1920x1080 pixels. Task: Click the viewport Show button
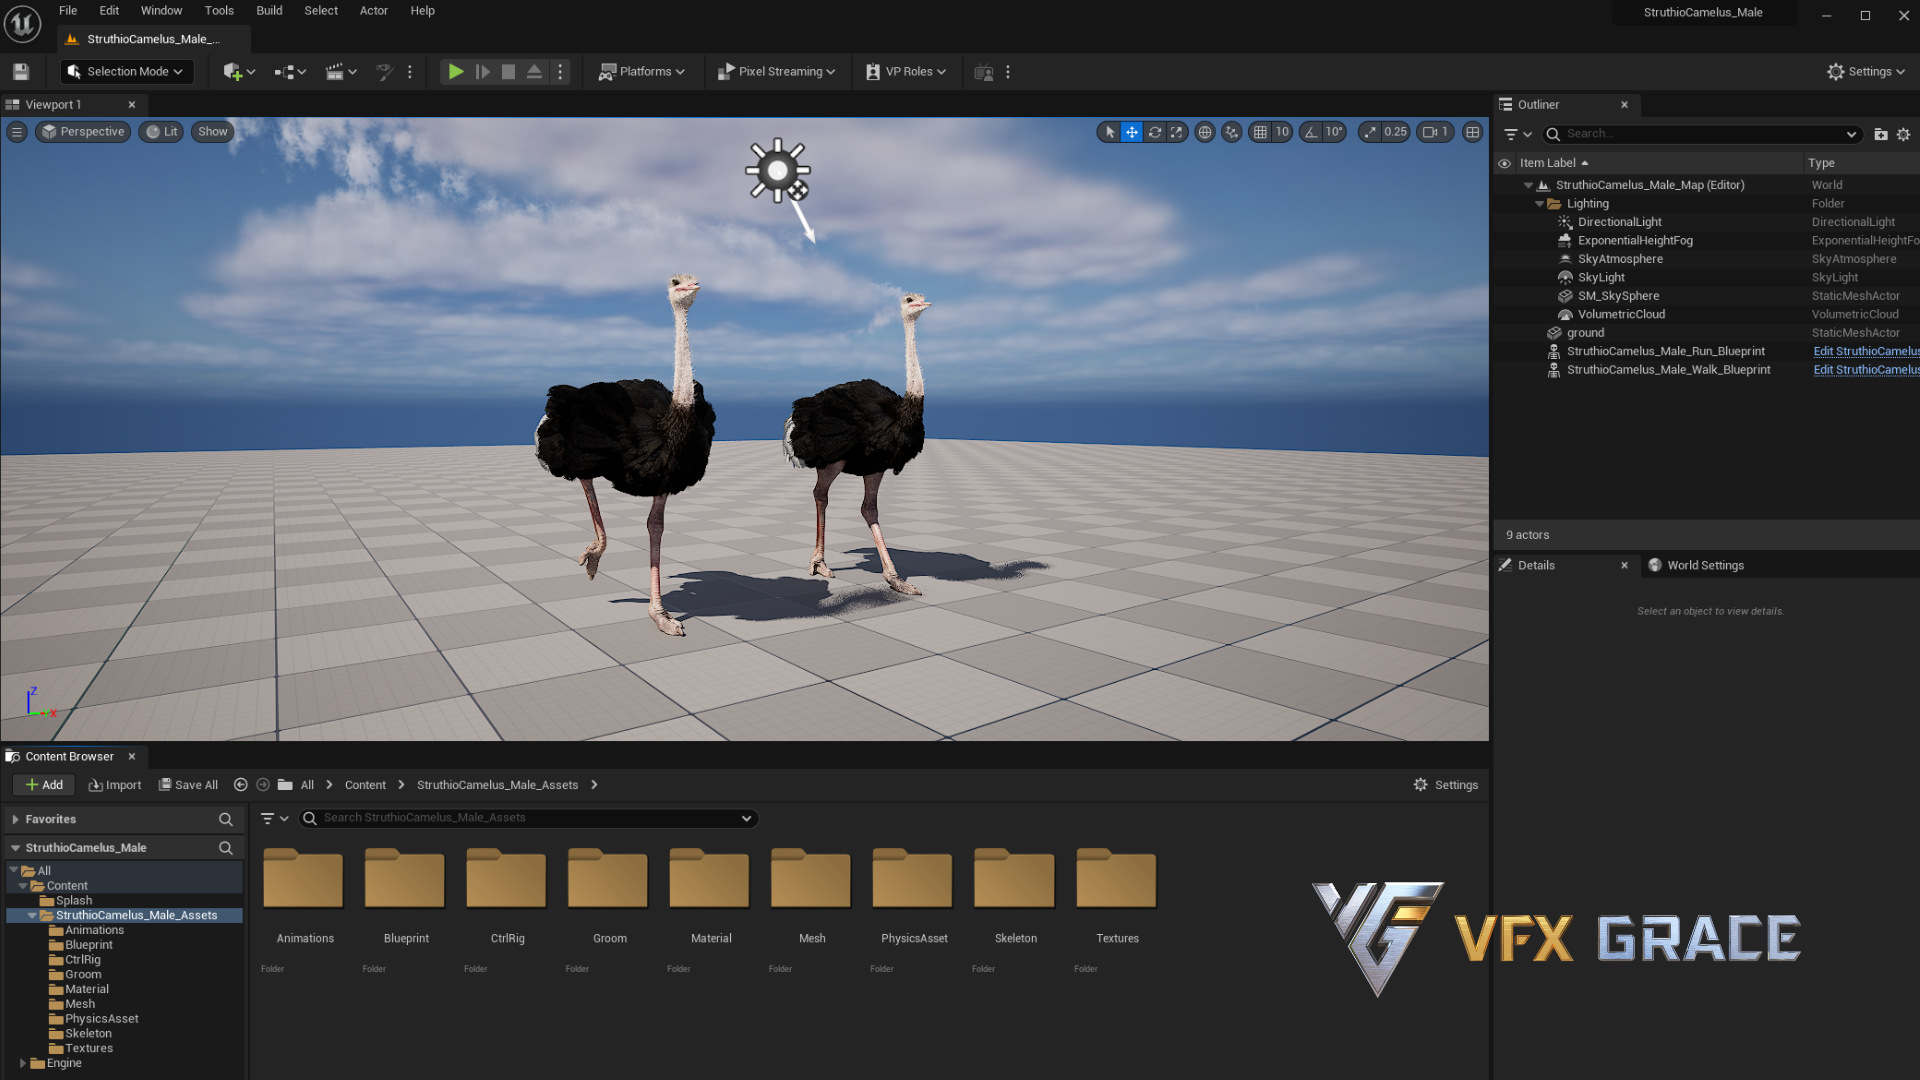click(x=212, y=132)
